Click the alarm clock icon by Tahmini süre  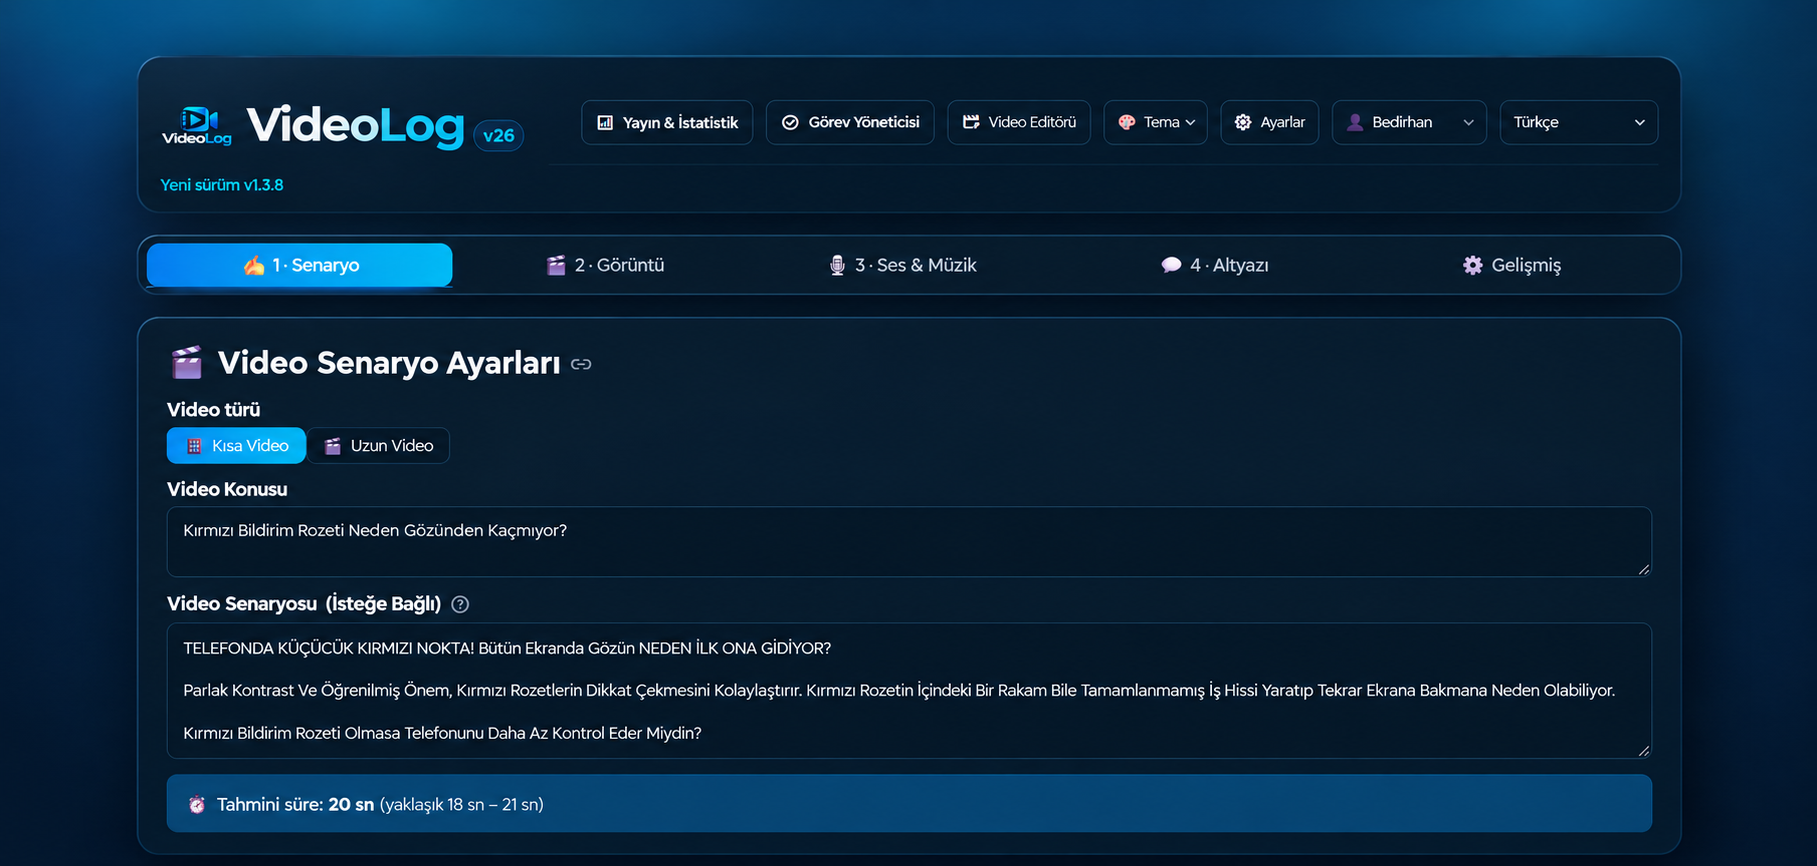click(197, 805)
